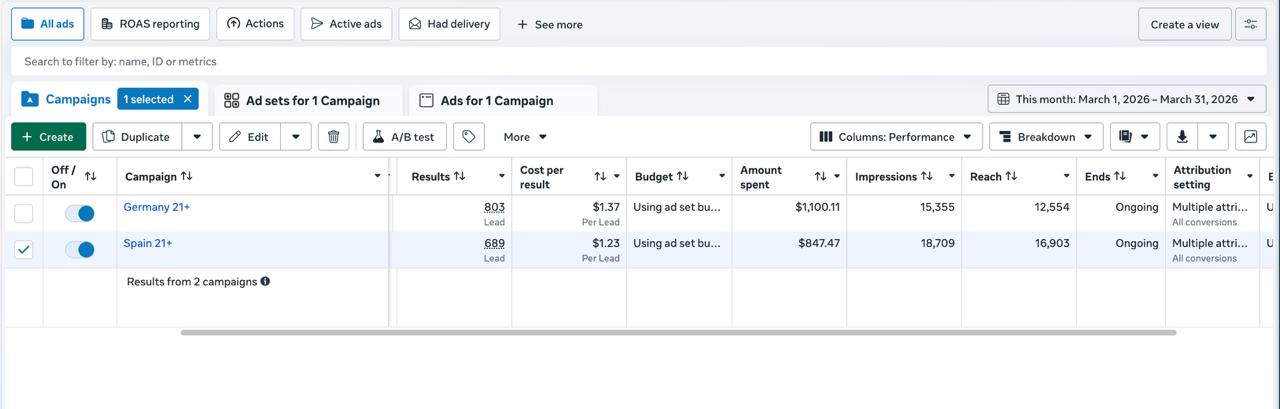1280x409 pixels.
Task: Focus the search filter field
Action: pos(639,61)
